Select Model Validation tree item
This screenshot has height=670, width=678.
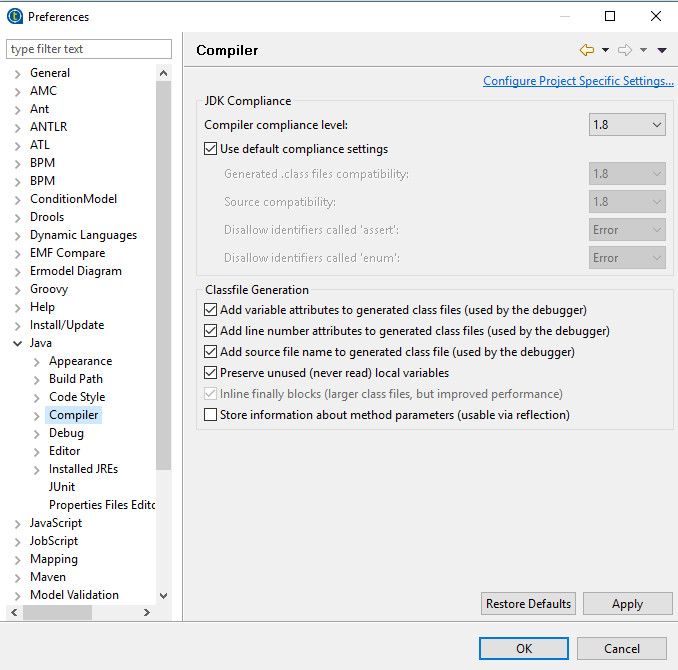[74, 595]
